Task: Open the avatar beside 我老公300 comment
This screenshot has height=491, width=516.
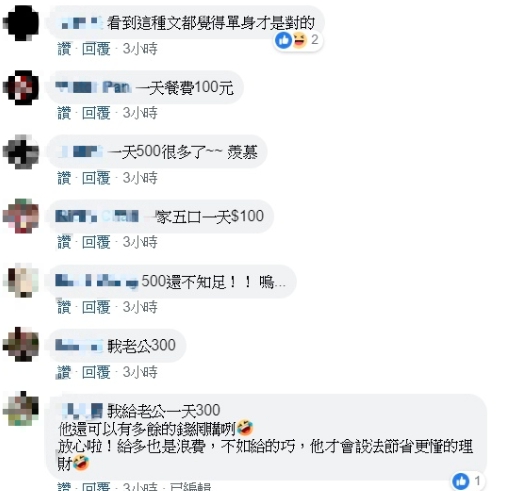Action: pos(21,345)
